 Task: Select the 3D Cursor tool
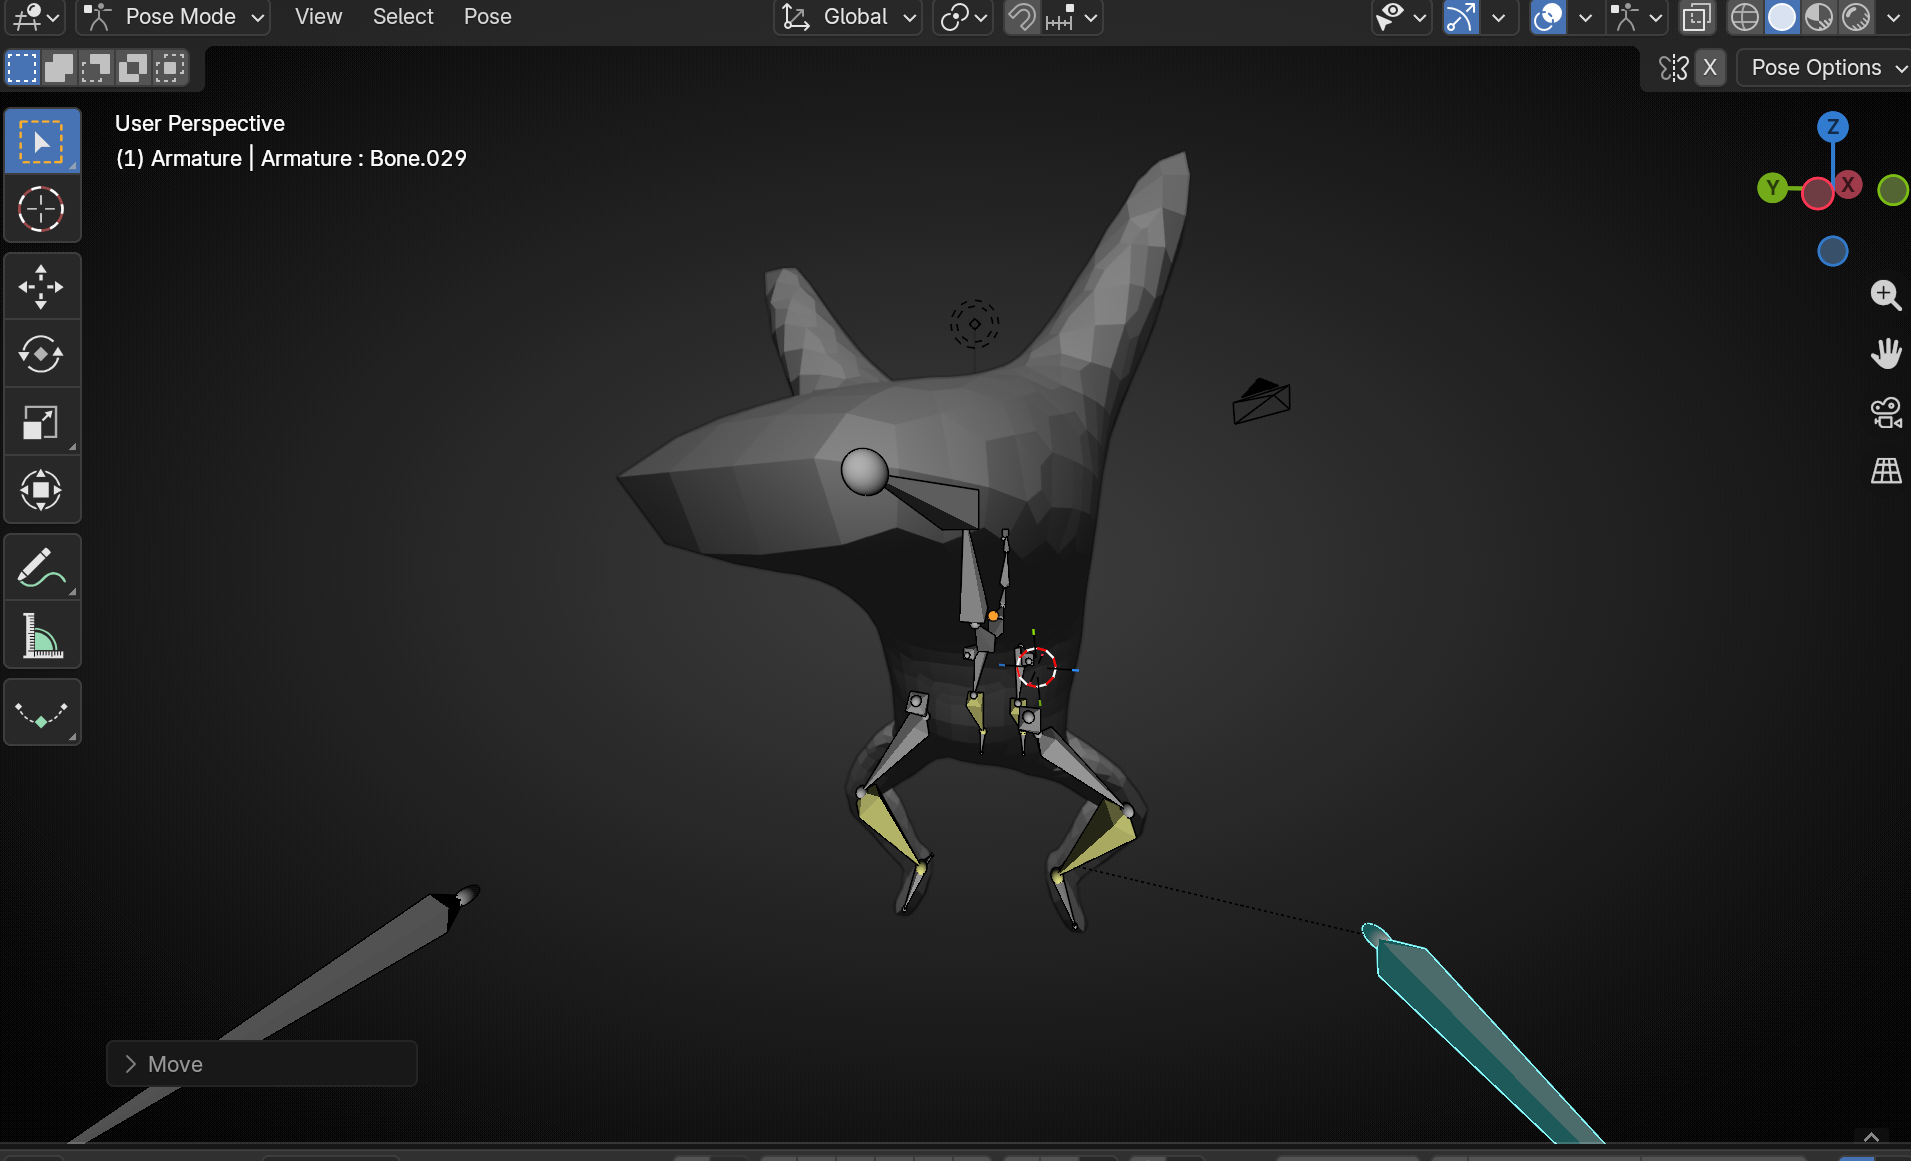tap(42, 209)
